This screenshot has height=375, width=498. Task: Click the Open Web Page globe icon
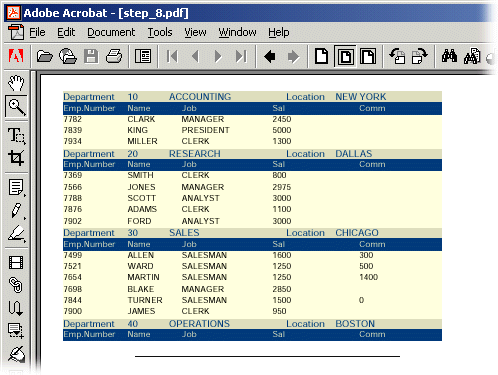point(68,56)
